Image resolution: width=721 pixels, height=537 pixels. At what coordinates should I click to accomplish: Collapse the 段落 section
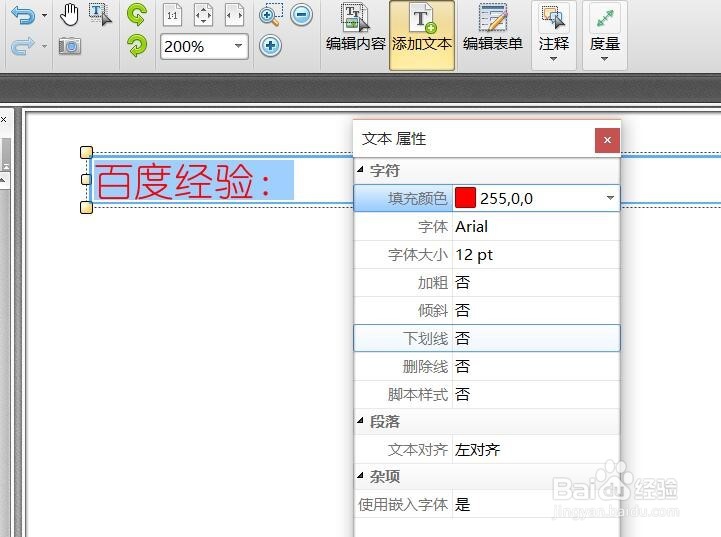pyautogui.click(x=360, y=421)
